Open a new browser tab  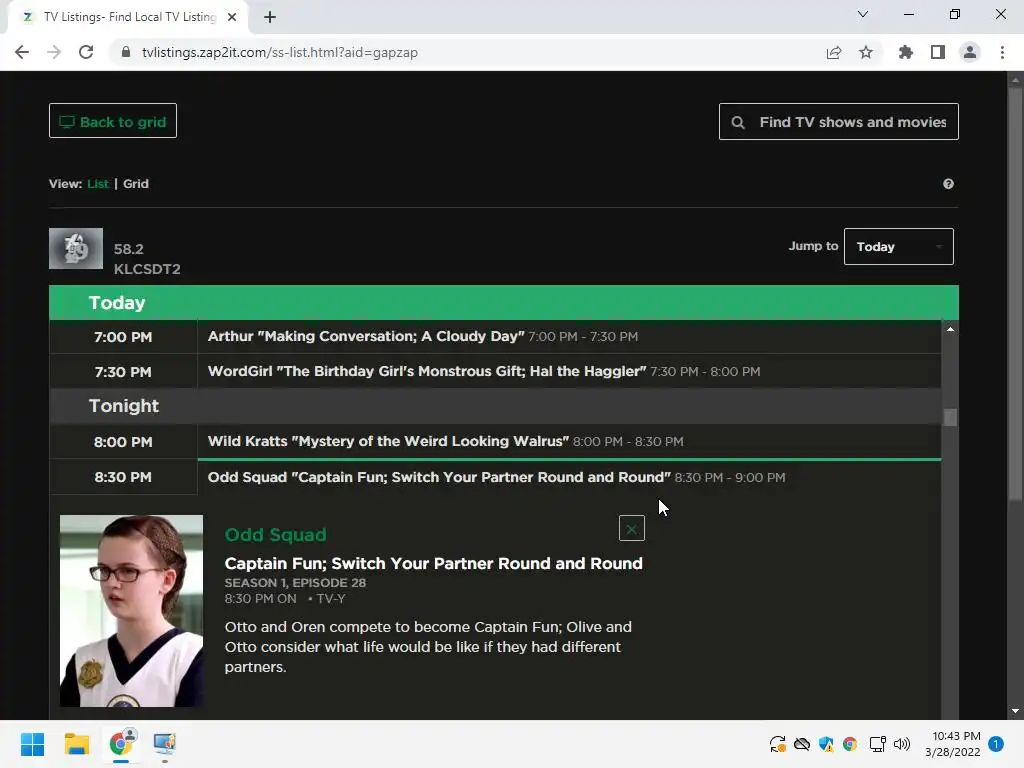coord(270,17)
